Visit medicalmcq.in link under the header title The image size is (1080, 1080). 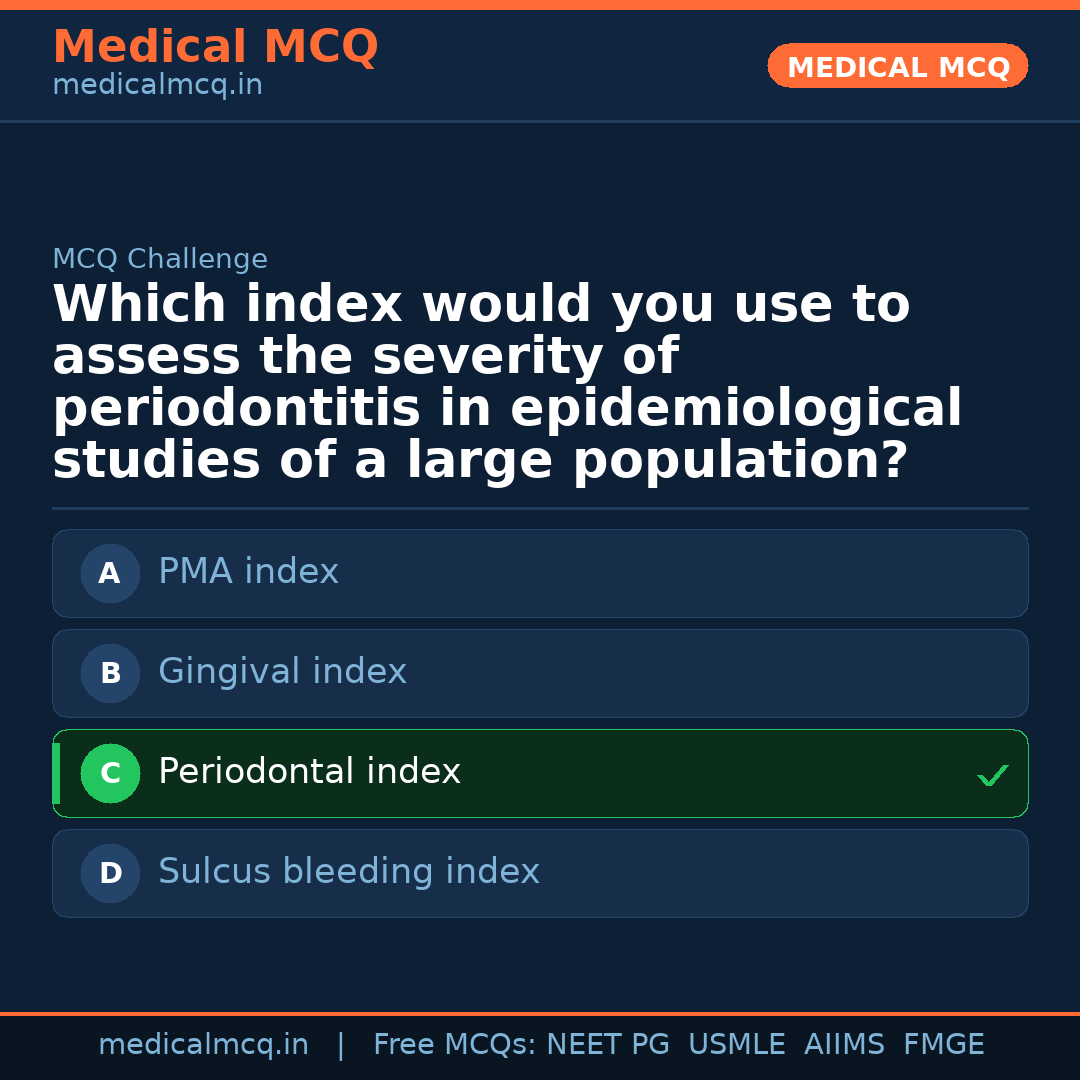(x=157, y=86)
